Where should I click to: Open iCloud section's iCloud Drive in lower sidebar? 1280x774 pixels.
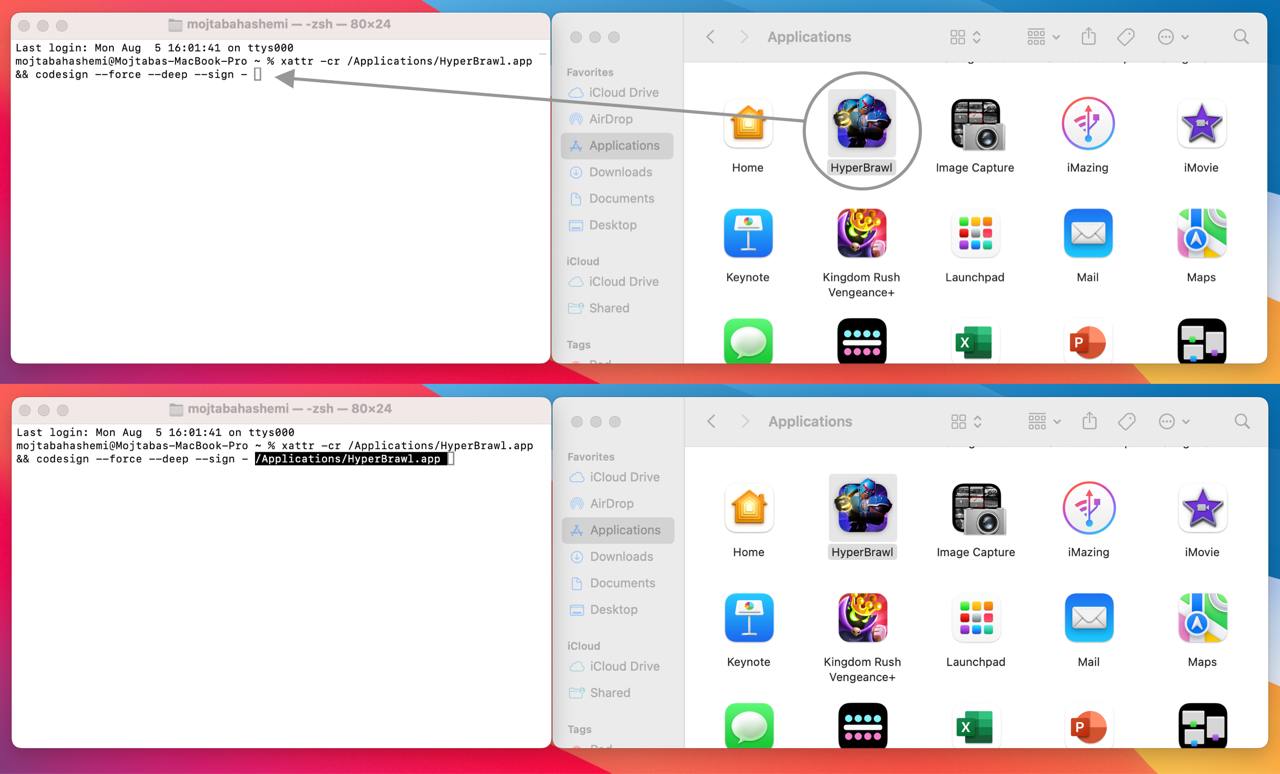click(617, 666)
